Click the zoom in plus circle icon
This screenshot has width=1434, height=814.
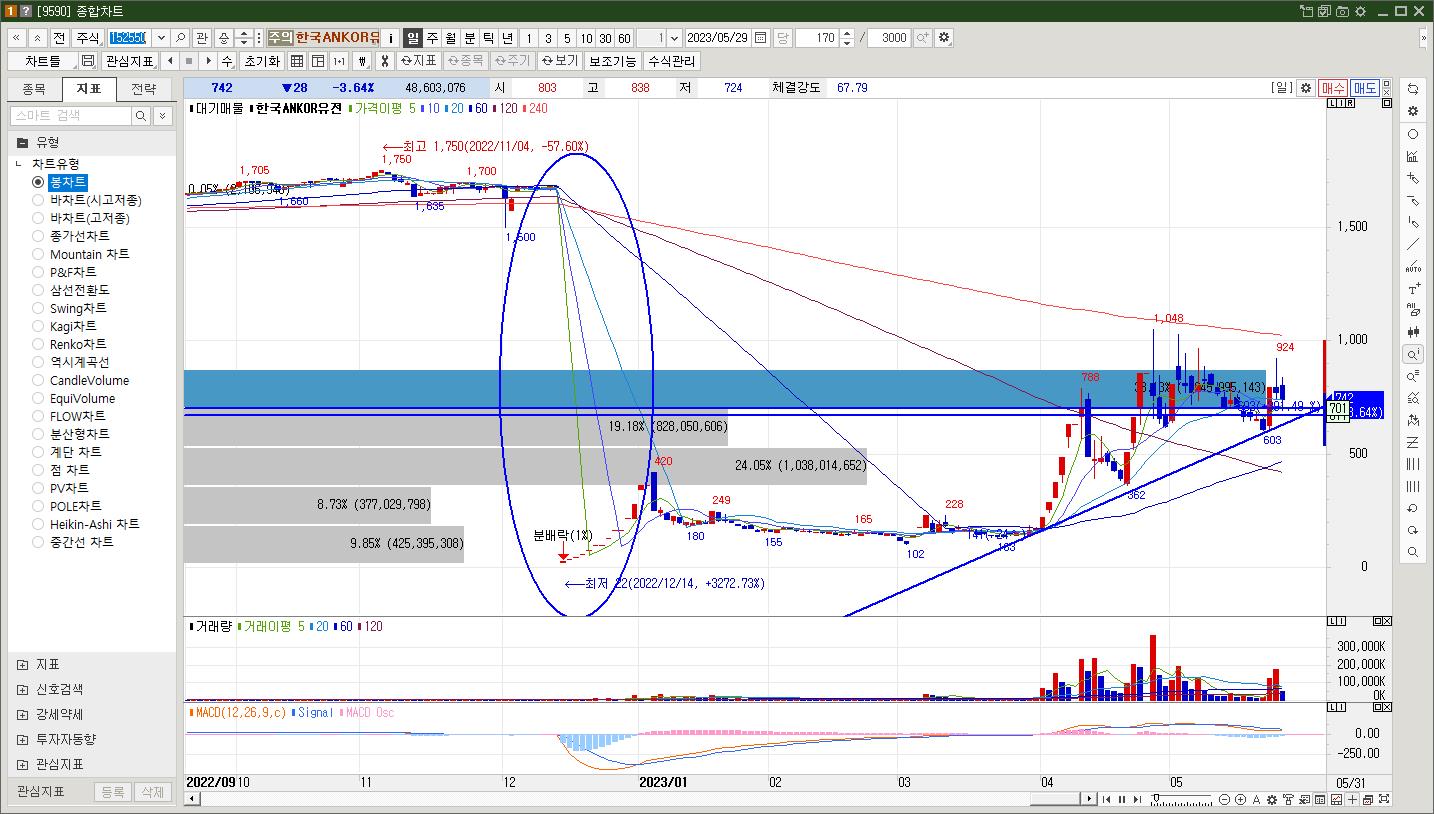(x=1240, y=799)
